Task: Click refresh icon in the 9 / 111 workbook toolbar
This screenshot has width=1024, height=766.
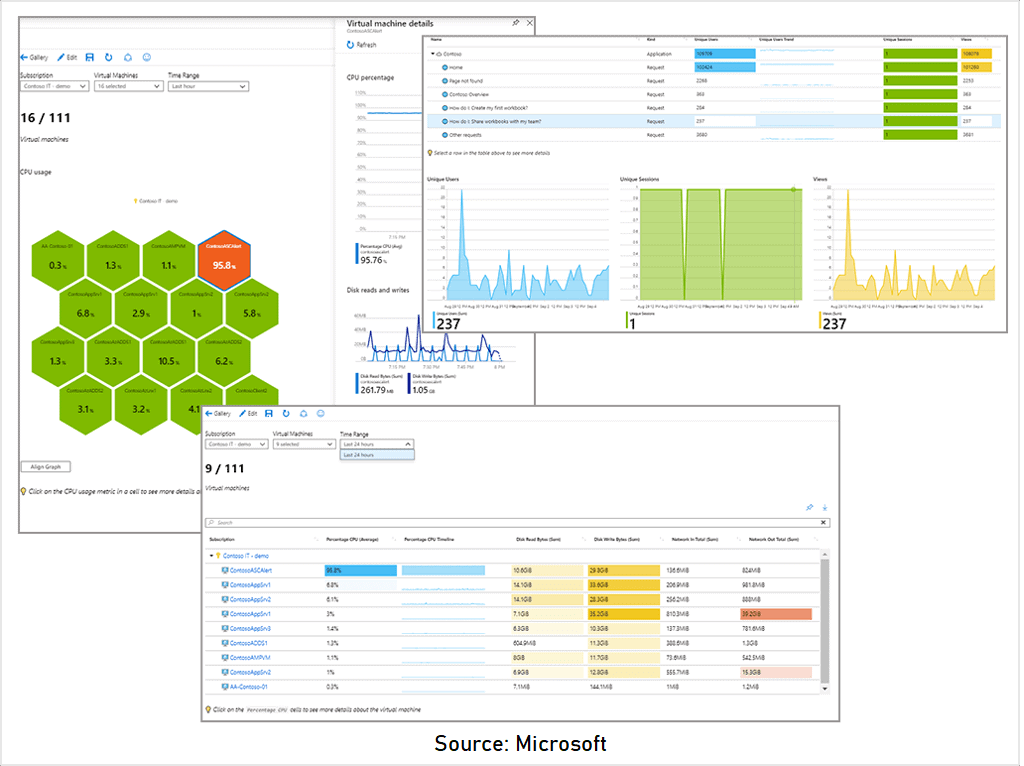Action: coord(286,413)
